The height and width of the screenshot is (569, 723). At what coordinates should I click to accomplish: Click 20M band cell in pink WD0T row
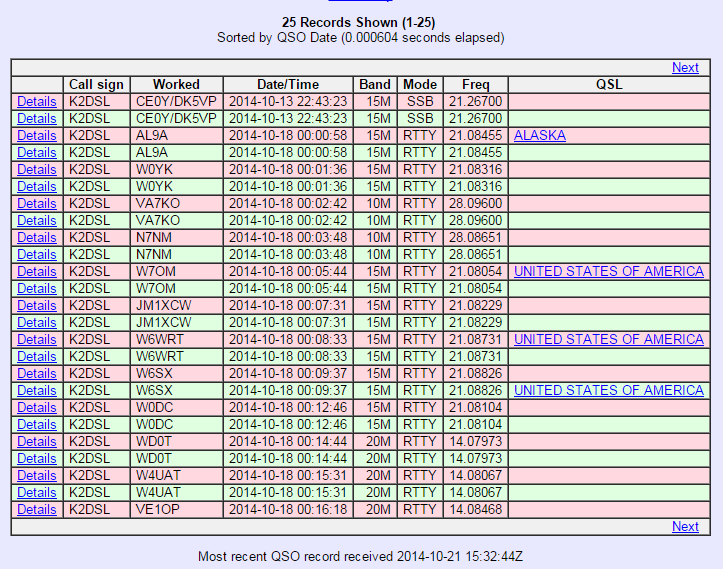[x=375, y=442]
